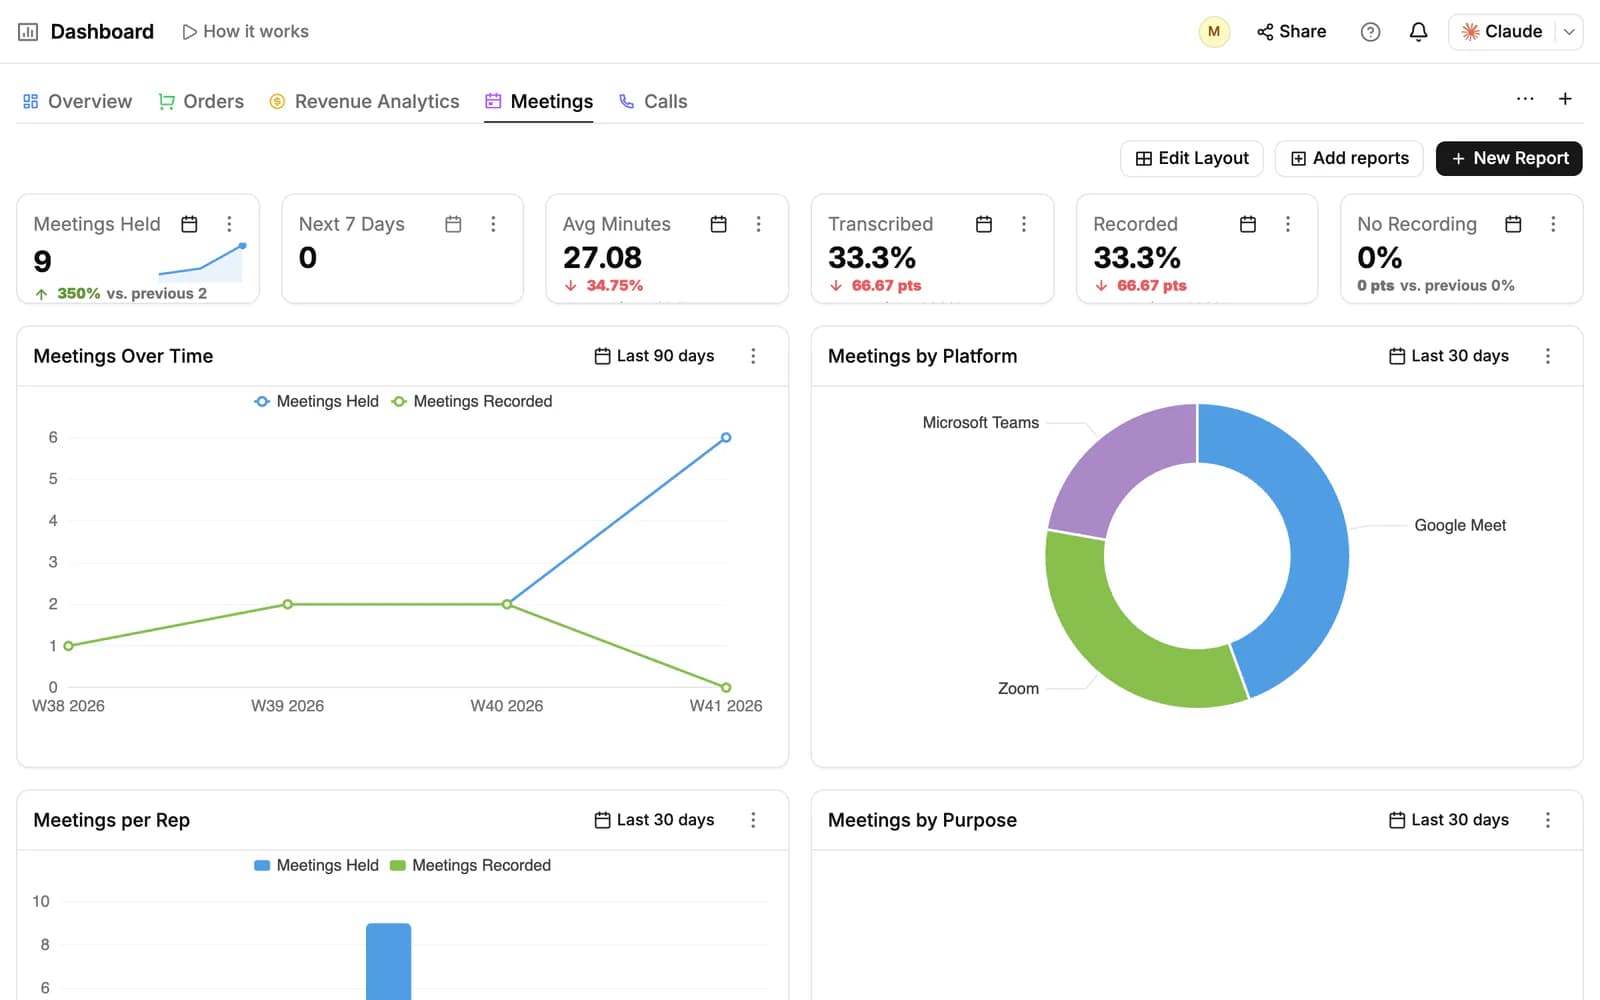Add a new dashboard tab with plus

[1565, 99]
